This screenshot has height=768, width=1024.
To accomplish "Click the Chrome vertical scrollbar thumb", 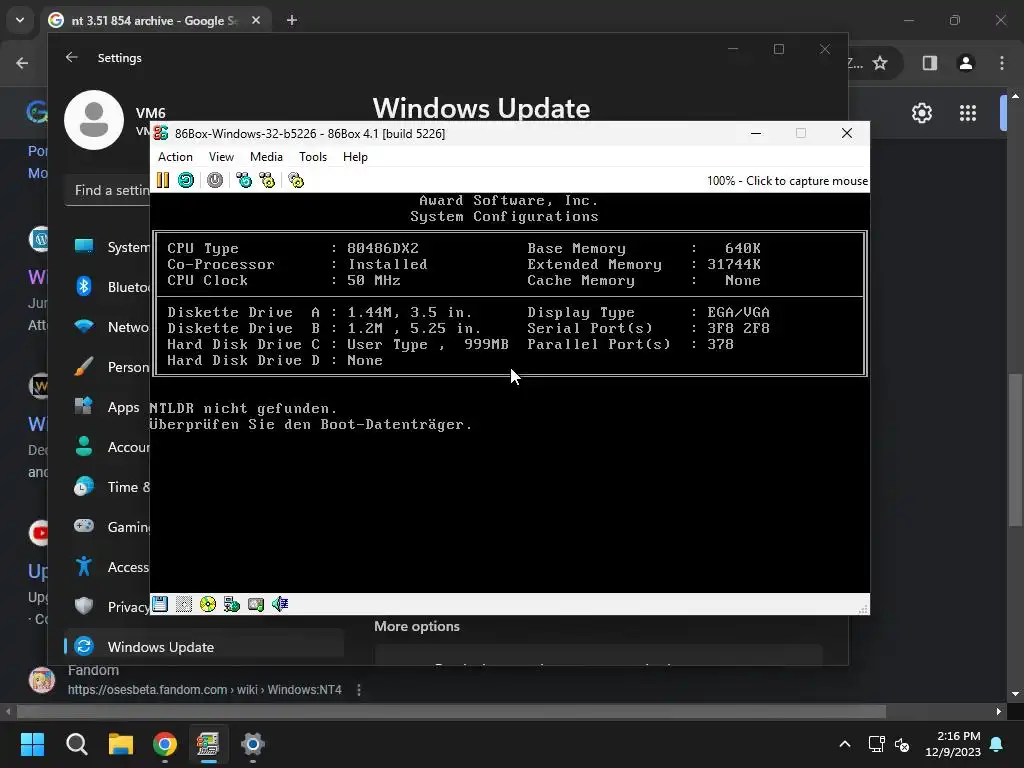I will click(x=1015, y=449).
